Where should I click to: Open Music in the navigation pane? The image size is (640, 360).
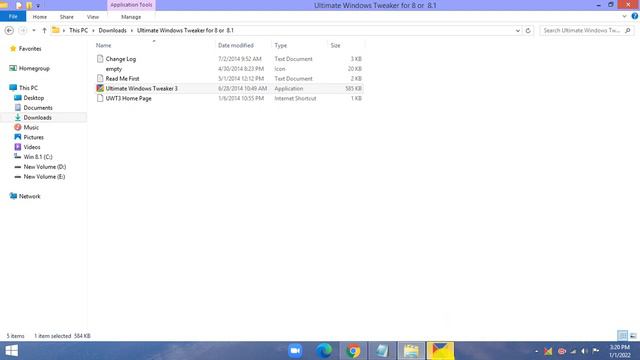(31, 127)
